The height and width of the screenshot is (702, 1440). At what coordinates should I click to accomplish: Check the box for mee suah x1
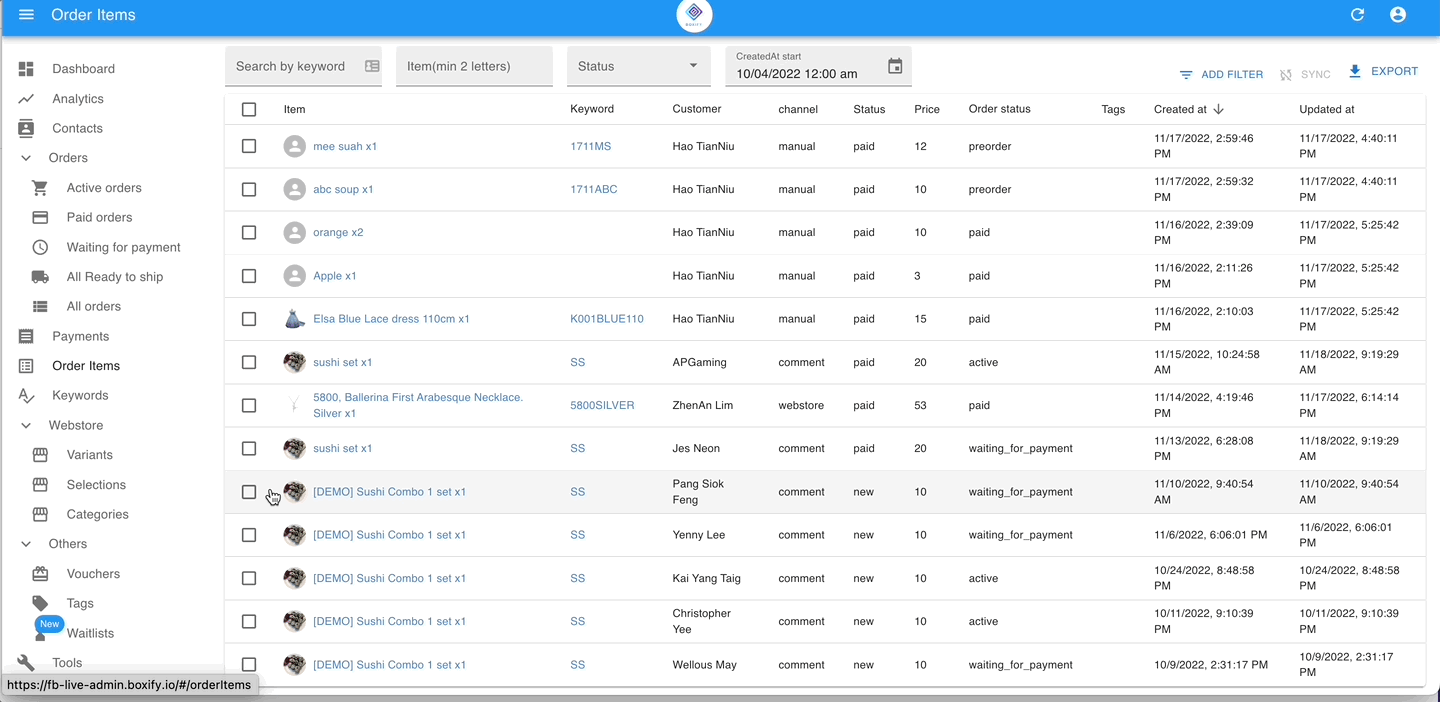click(249, 146)
